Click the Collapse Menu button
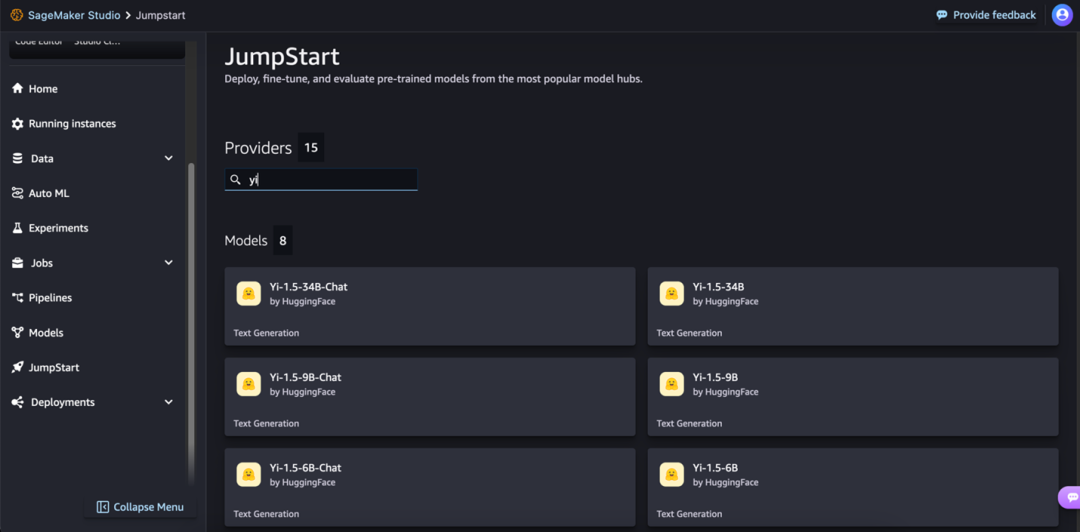The height and width of the screenshot is (532, 1080). [x=141, y=507]
